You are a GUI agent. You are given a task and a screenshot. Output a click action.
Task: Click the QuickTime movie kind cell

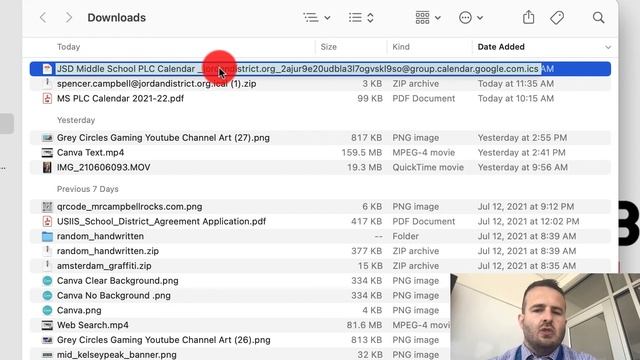point(428,167)
